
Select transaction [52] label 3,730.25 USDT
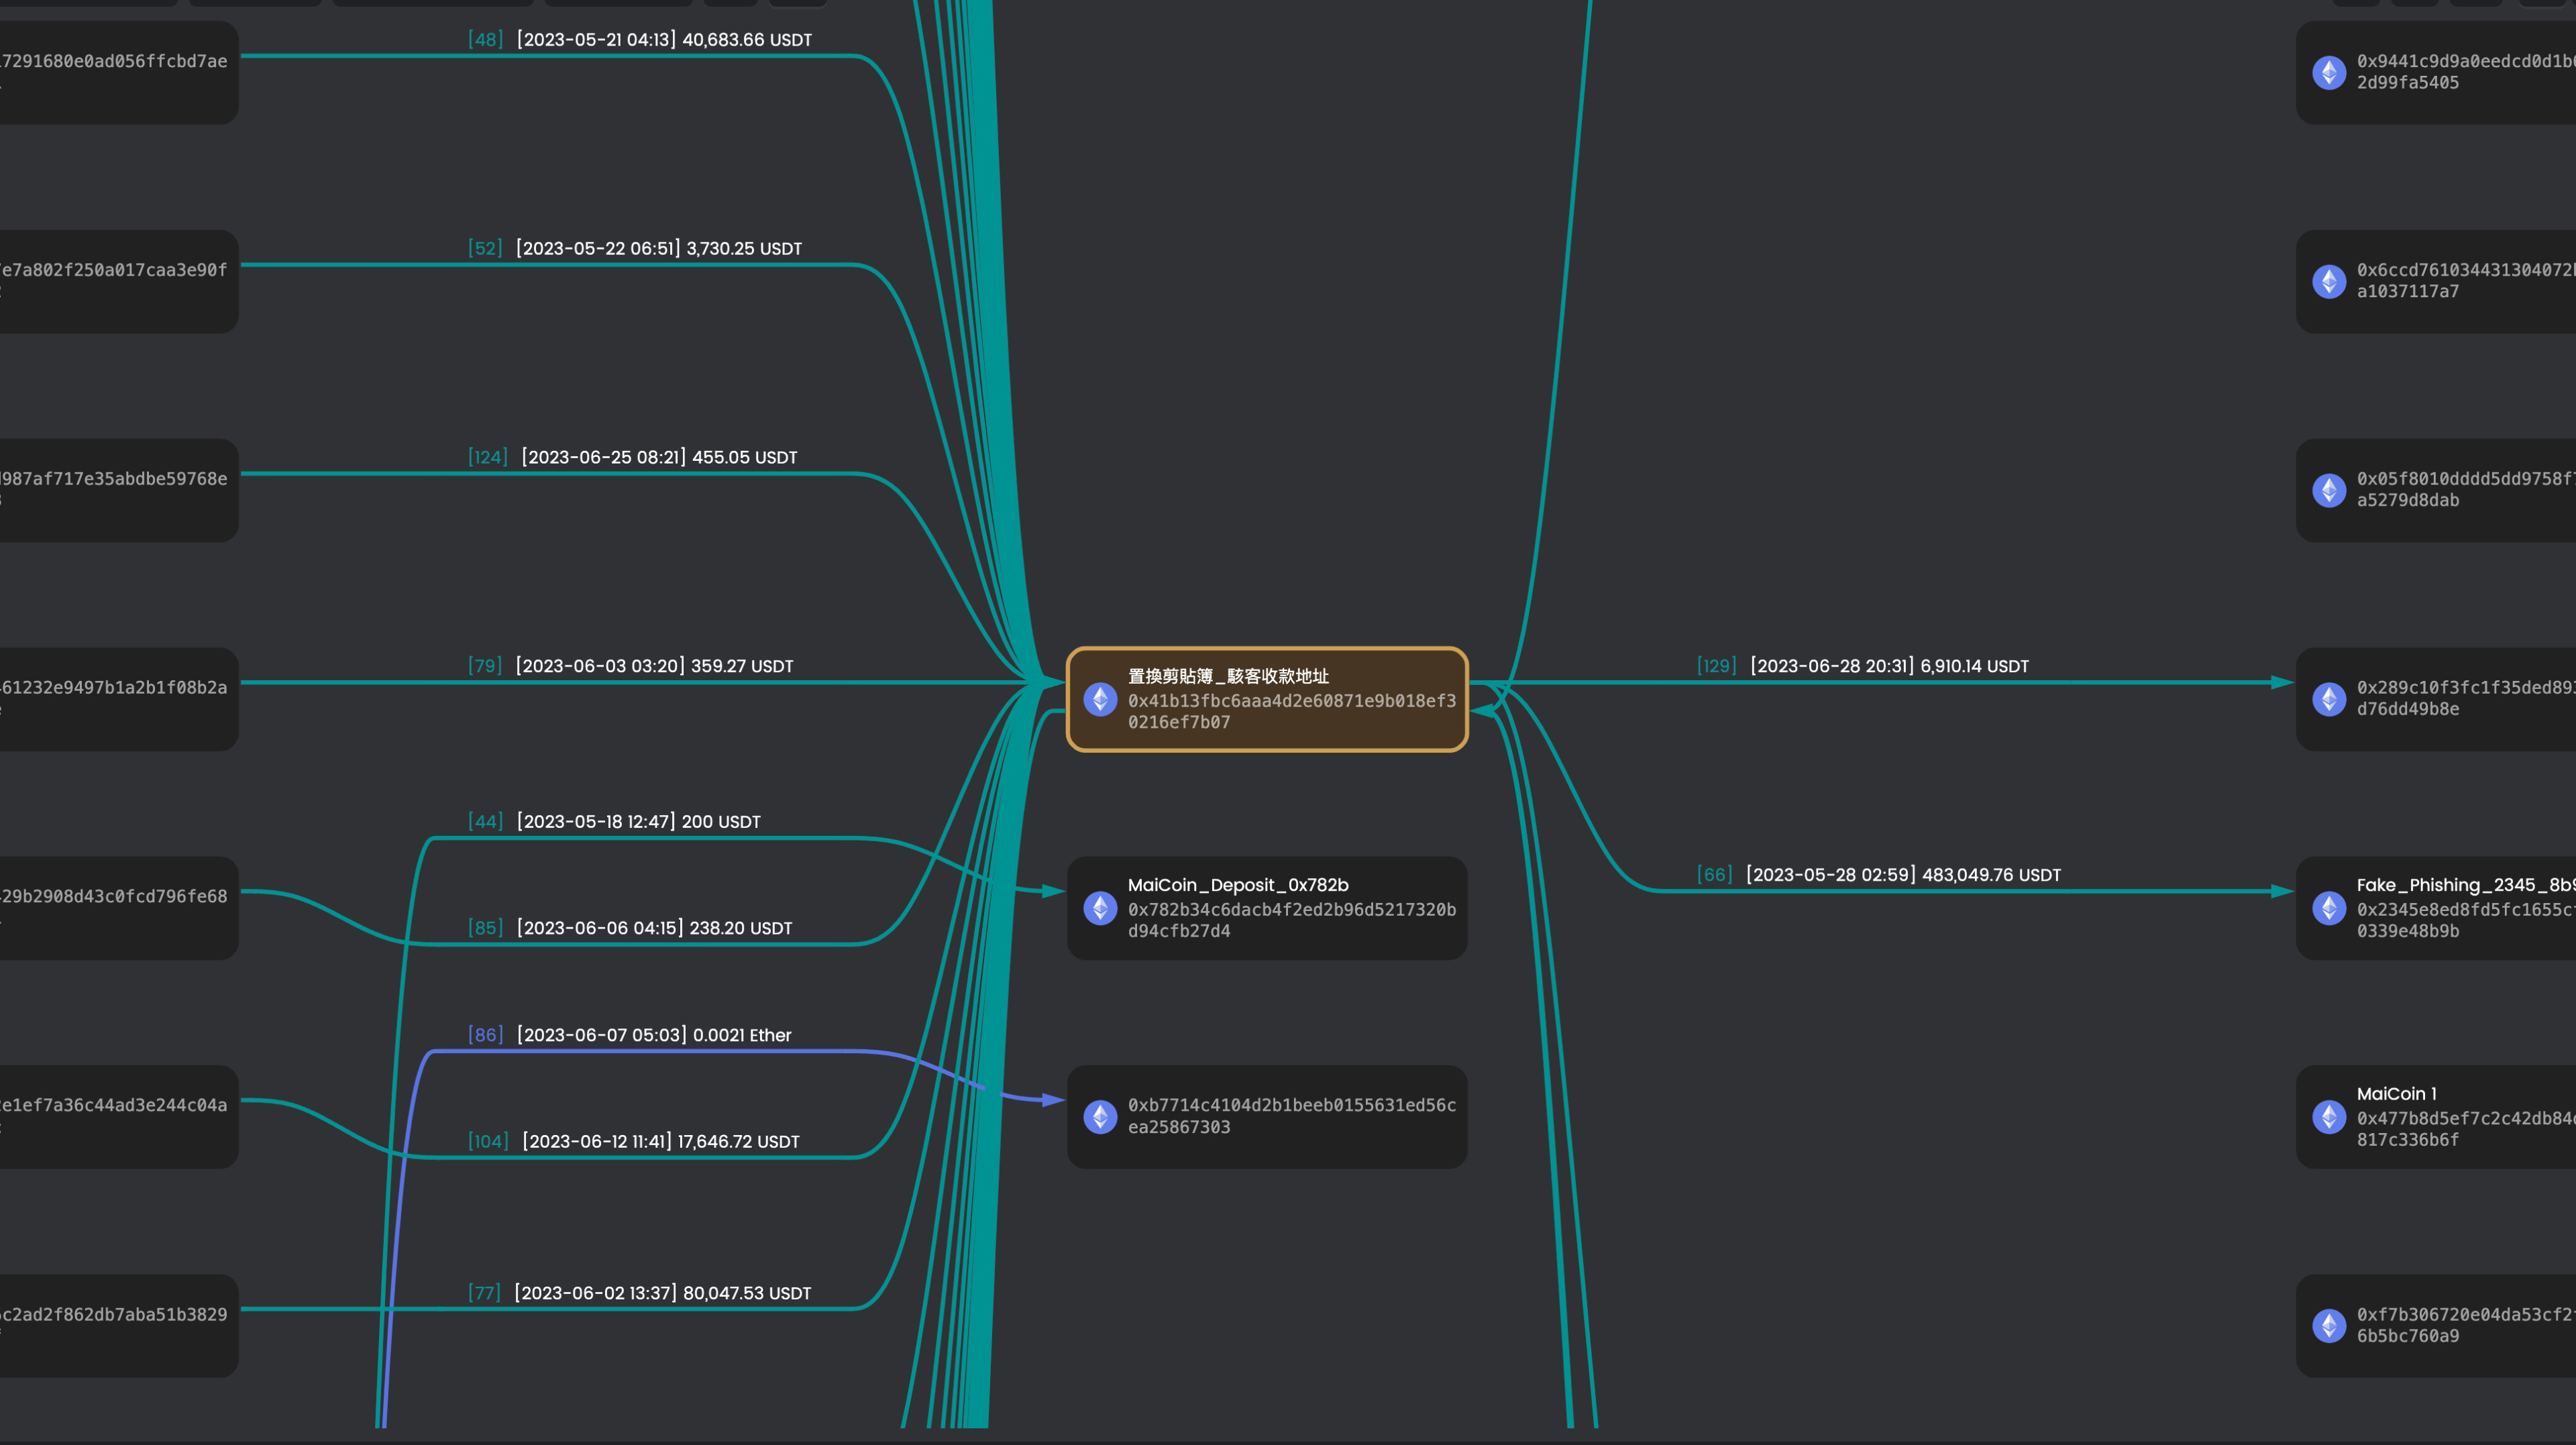[635, 249]
